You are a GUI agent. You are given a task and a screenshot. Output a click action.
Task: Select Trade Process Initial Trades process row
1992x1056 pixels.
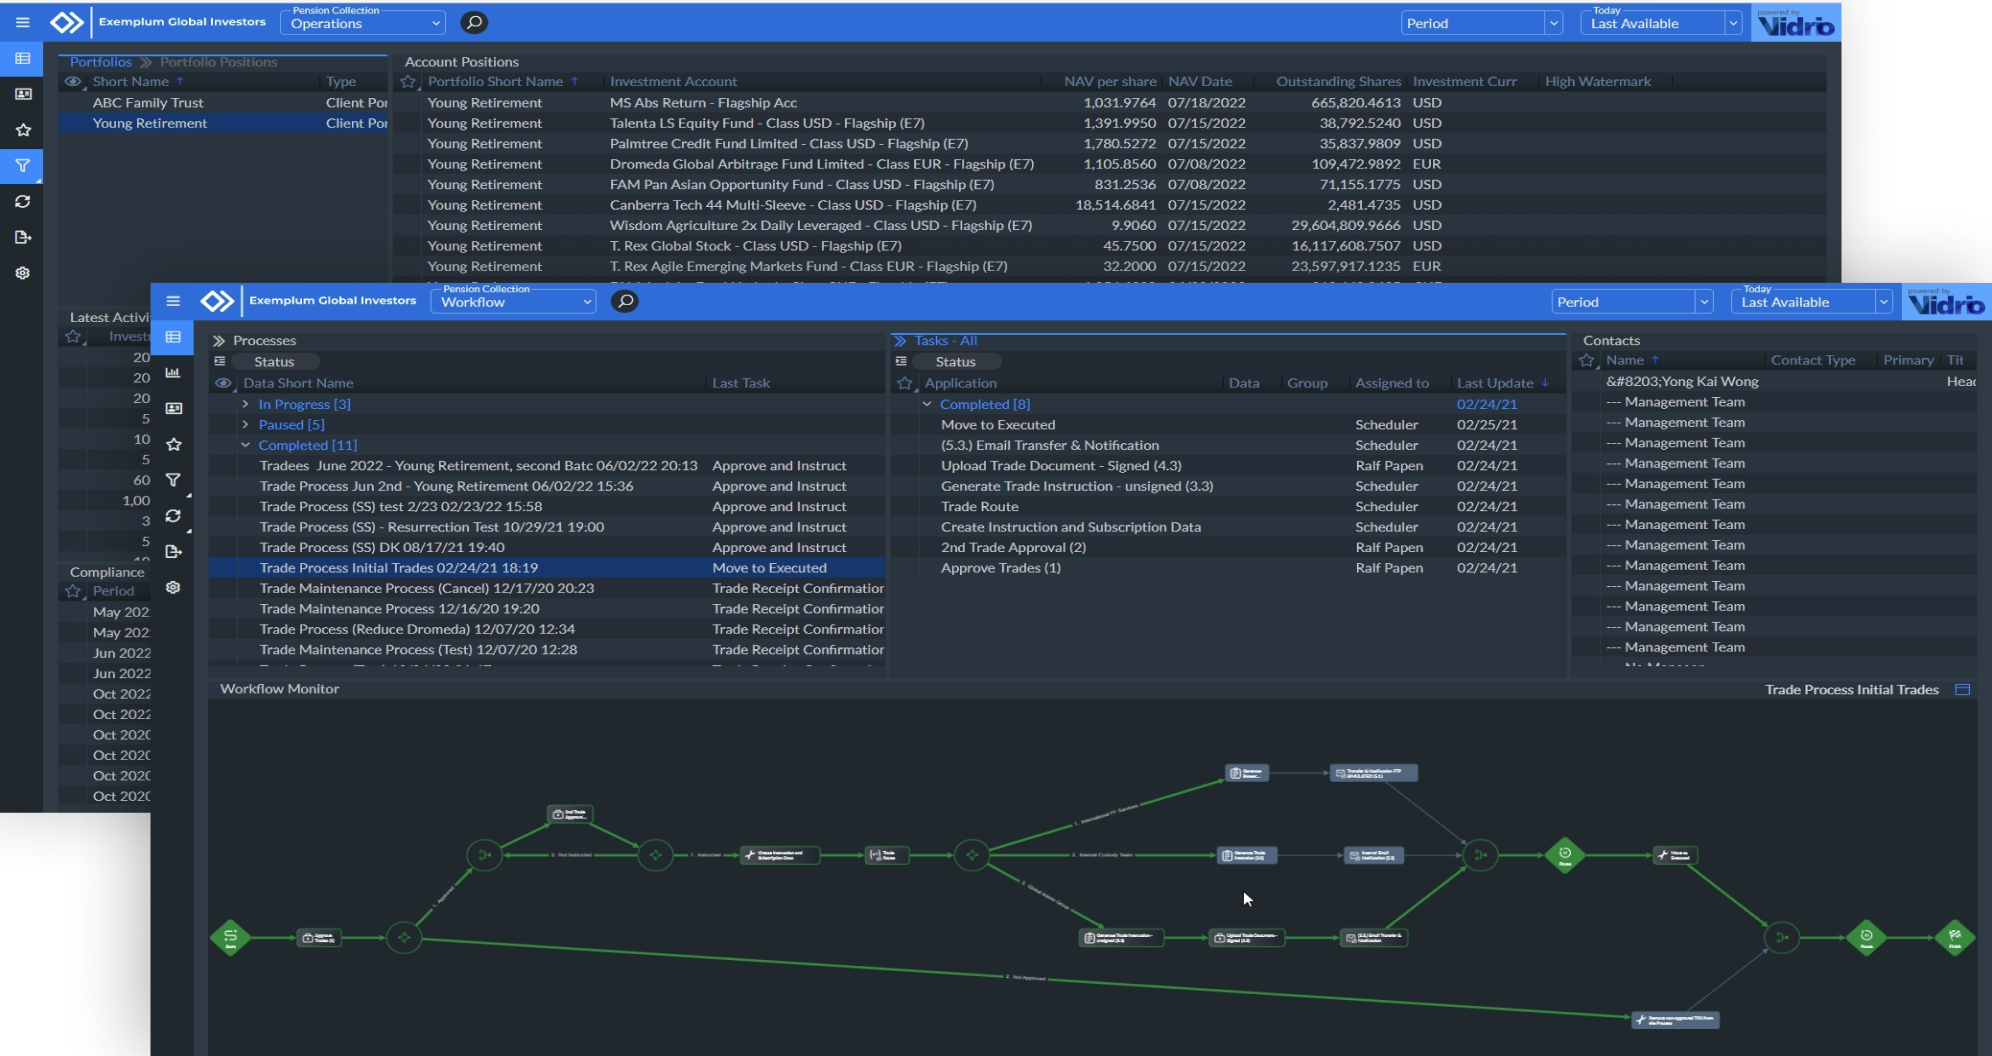point(547,568)
